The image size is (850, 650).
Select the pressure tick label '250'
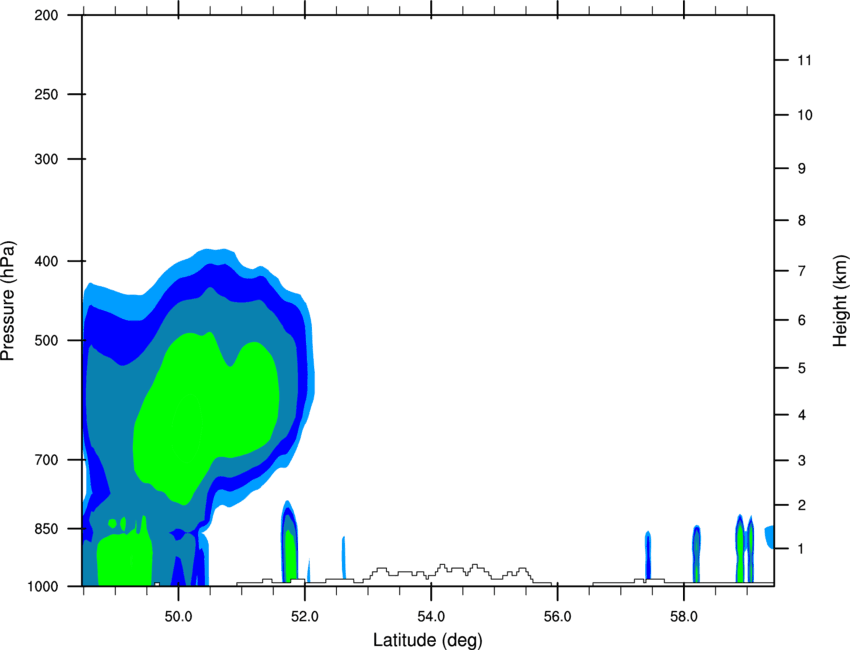pyautogui.click(x=46, y=94)
